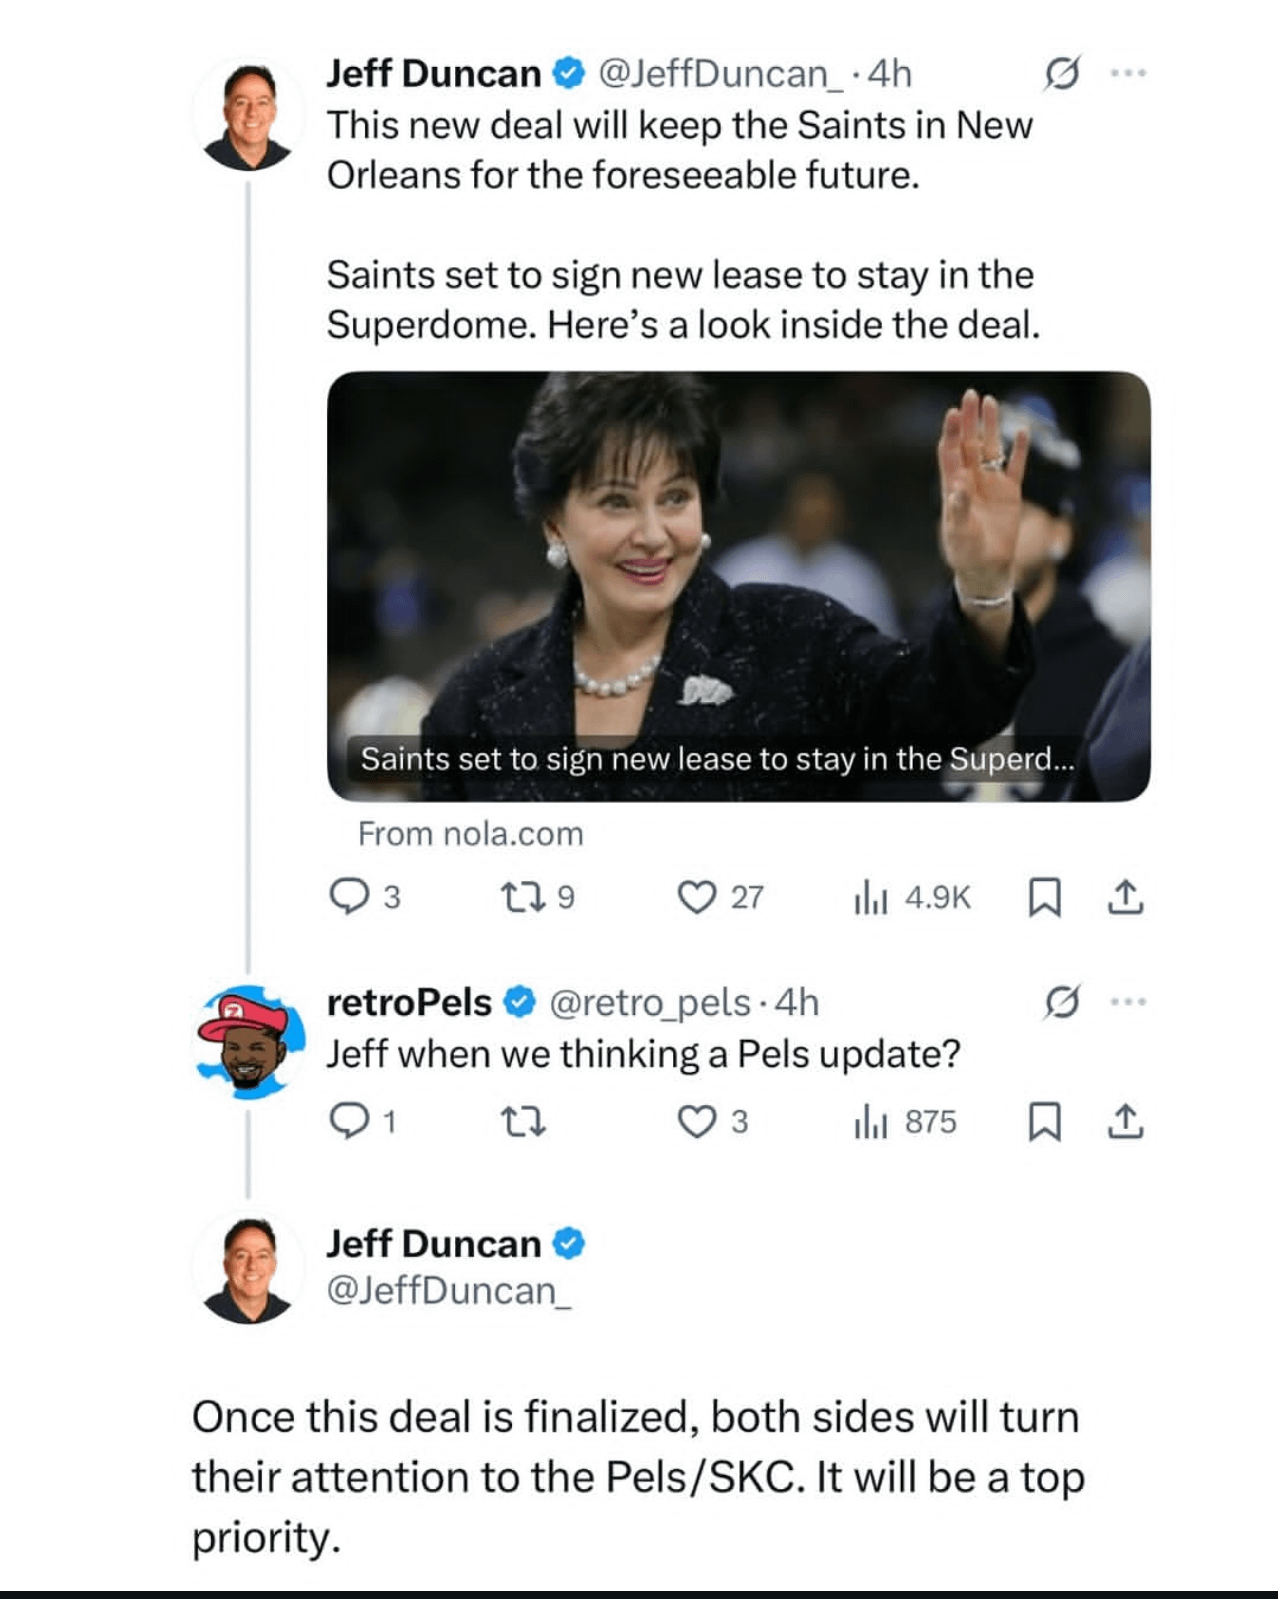Visit the @JeffDuncan_ handle in the reply

pos(449,1291)
